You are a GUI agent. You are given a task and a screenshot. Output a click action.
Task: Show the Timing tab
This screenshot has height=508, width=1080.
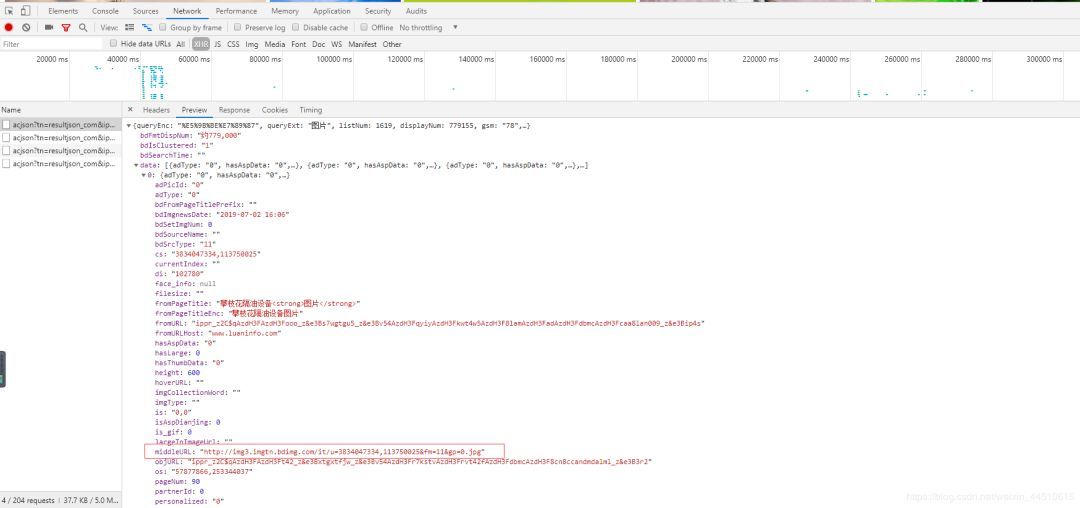tap(311, 109)
